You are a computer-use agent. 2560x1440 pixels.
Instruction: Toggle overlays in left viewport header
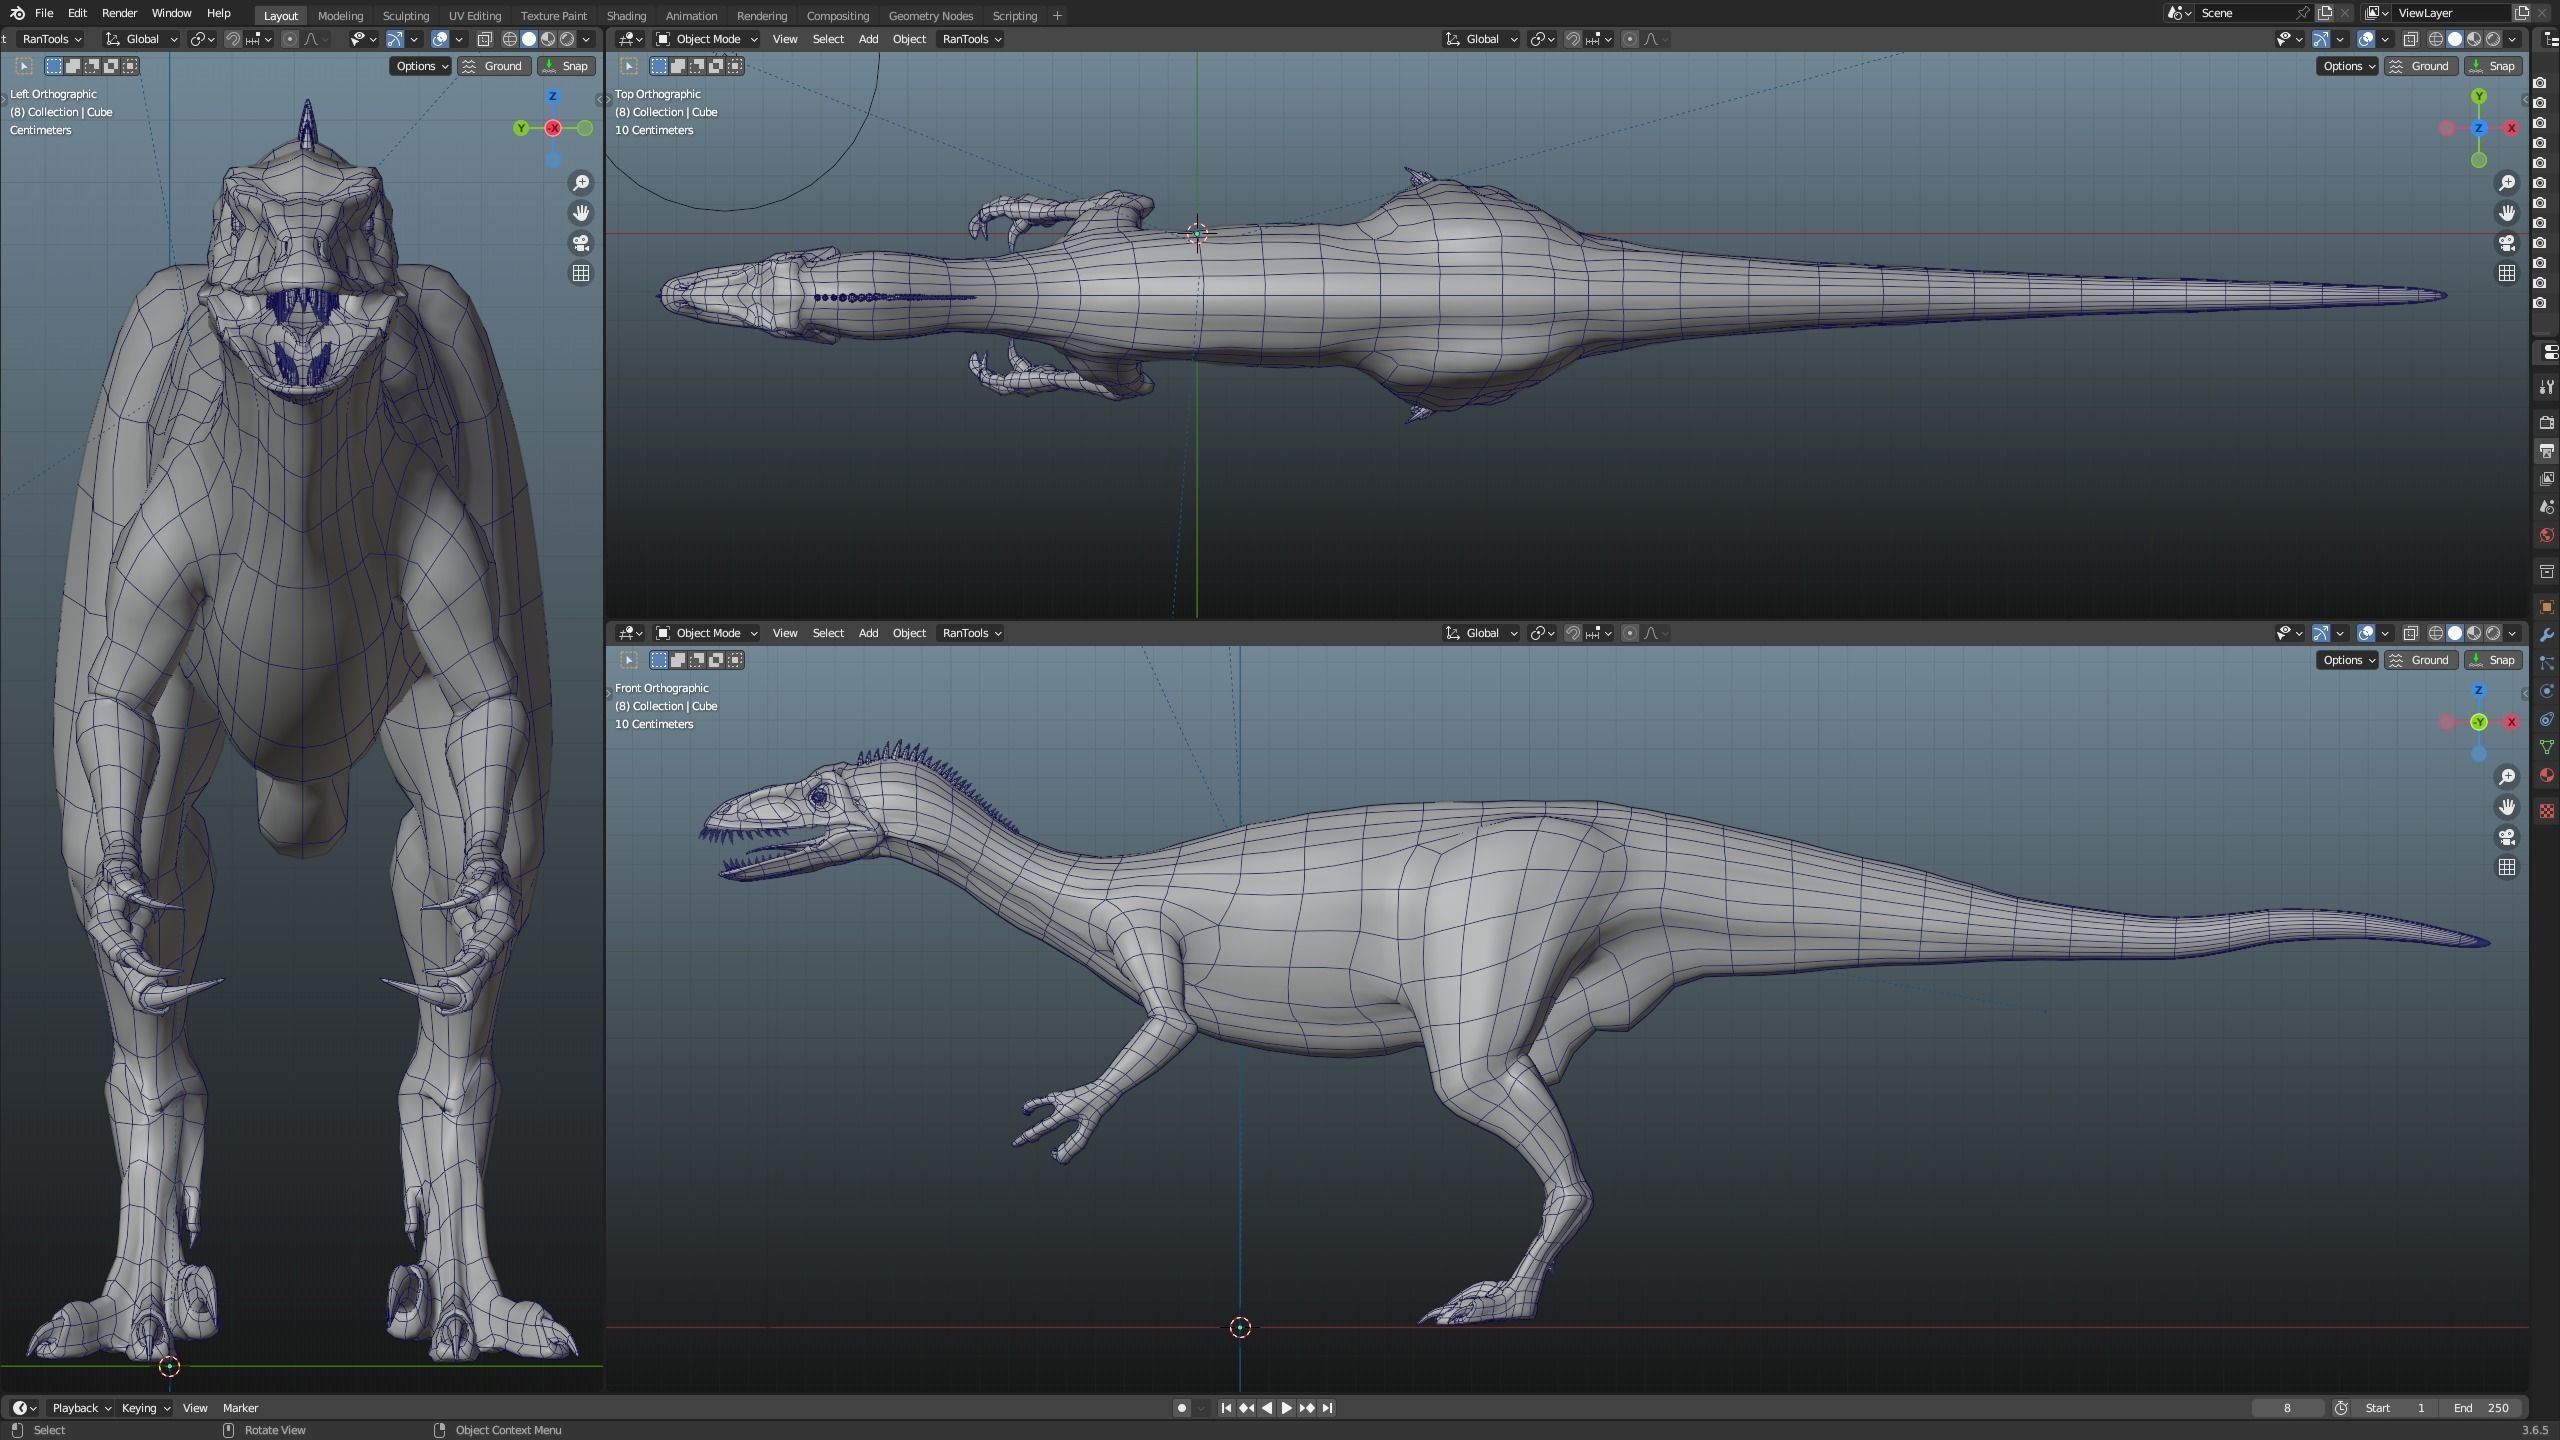point(440,39)
